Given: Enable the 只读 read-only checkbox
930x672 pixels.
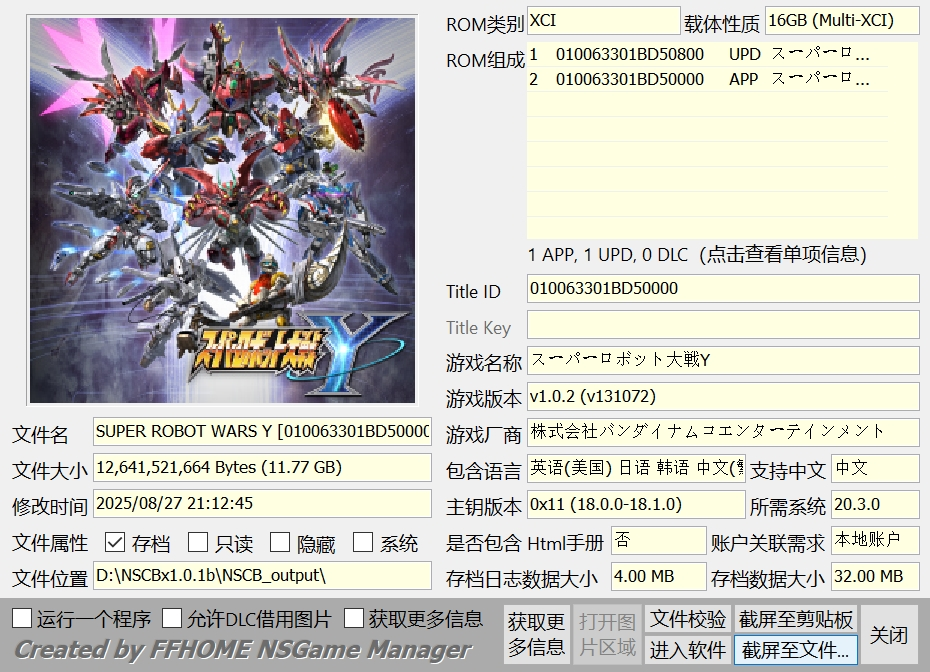Looking at the screenshot, I should pos(198,542).
